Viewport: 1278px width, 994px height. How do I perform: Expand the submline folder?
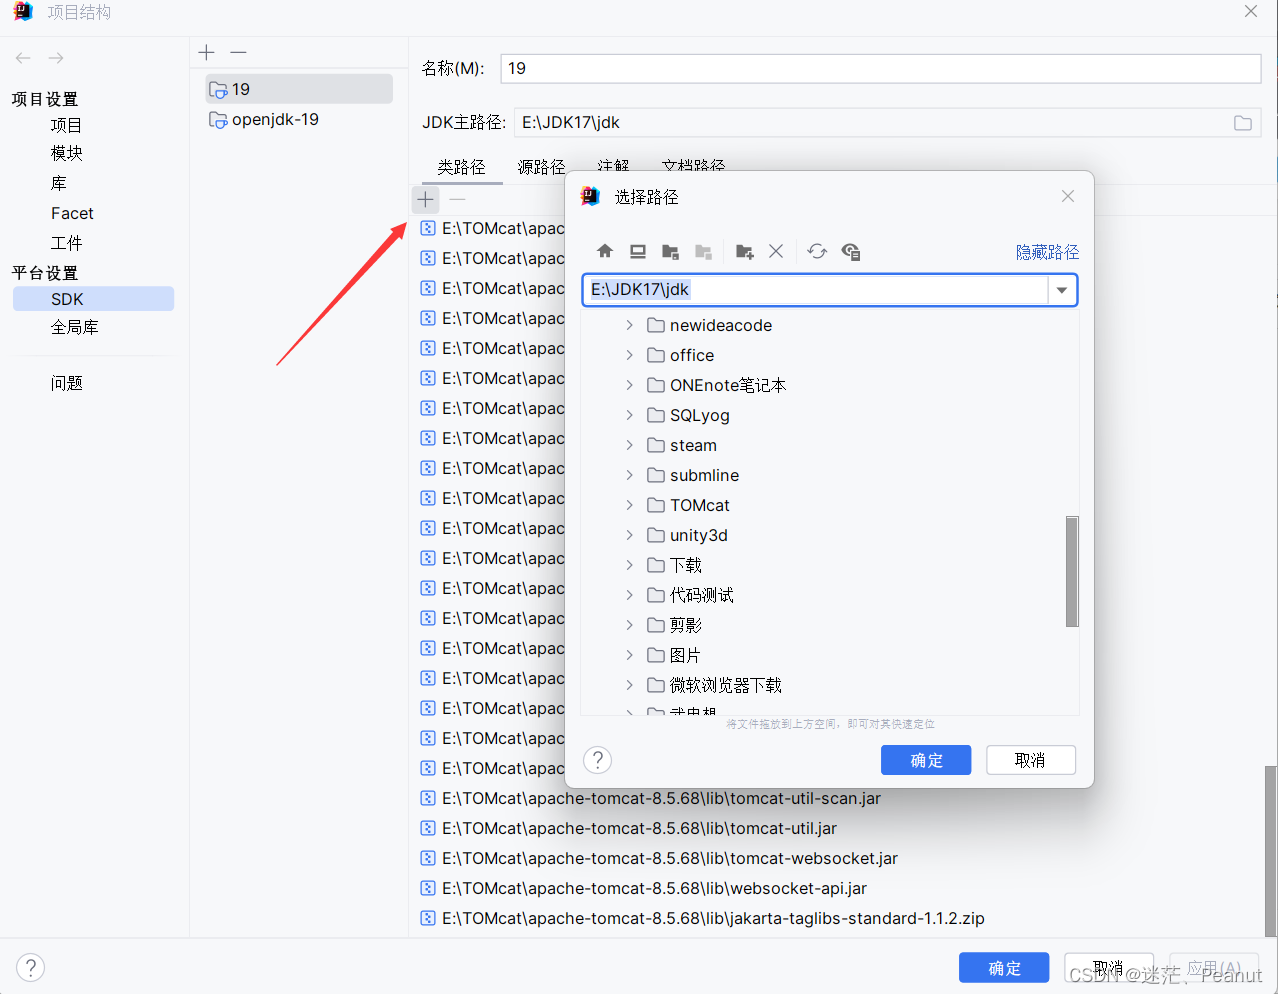[x=629, y=475]
